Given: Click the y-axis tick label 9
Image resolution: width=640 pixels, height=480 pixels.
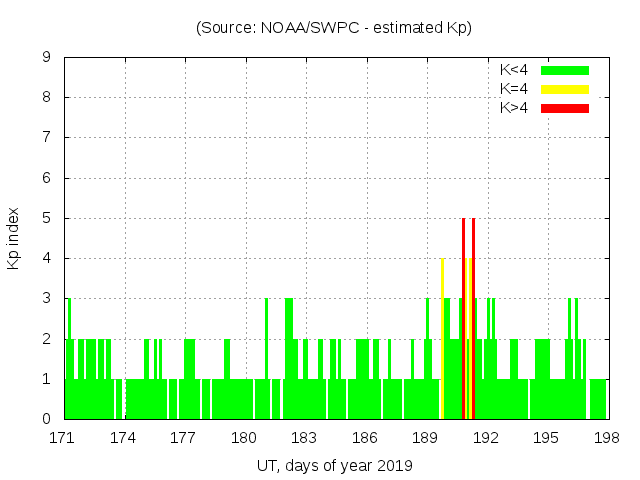Looking at the screenshot, I should click(x=47, y=58).
